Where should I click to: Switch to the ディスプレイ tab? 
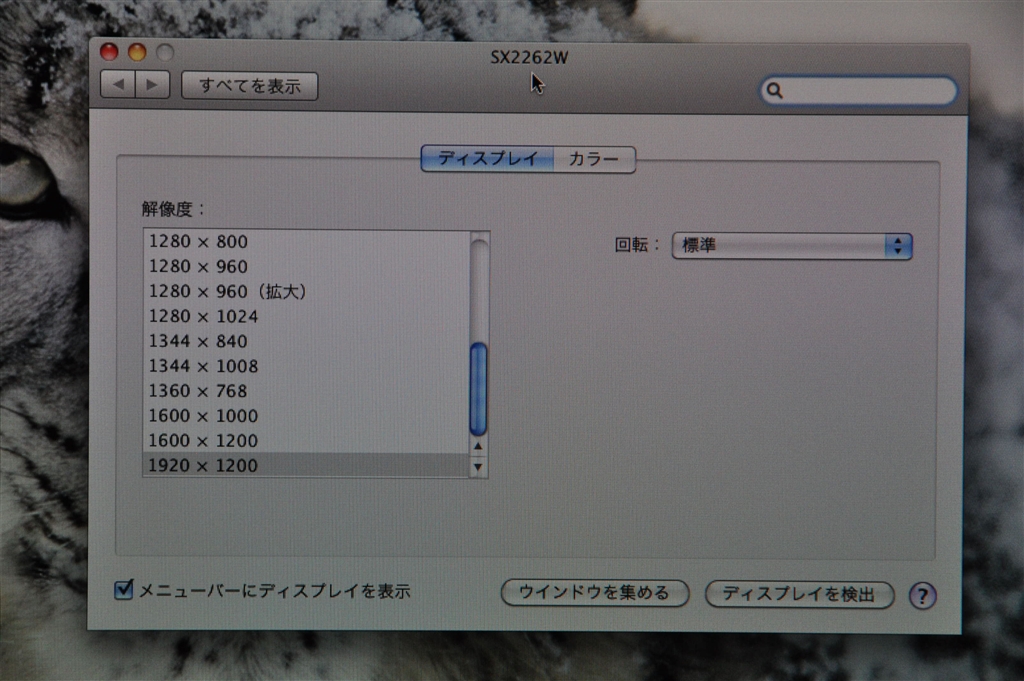tap(487, 159)
